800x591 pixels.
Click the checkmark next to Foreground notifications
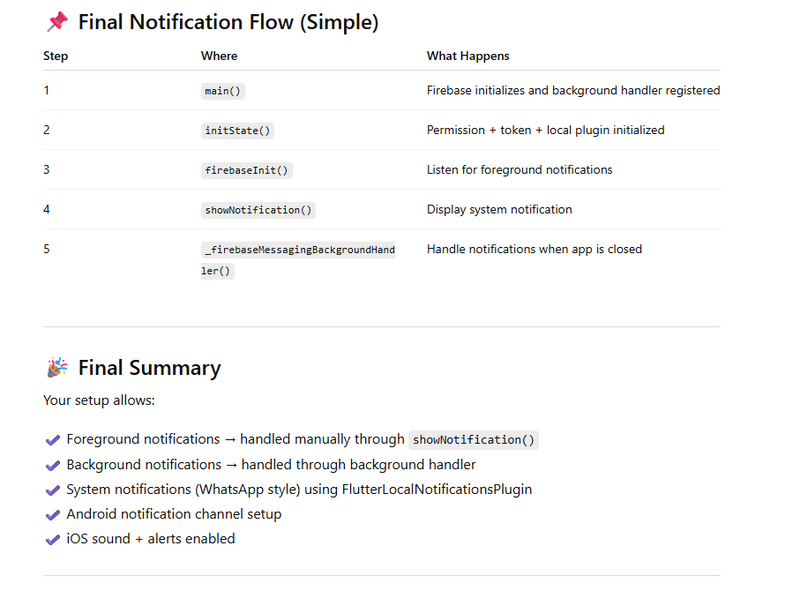(53, 440)
